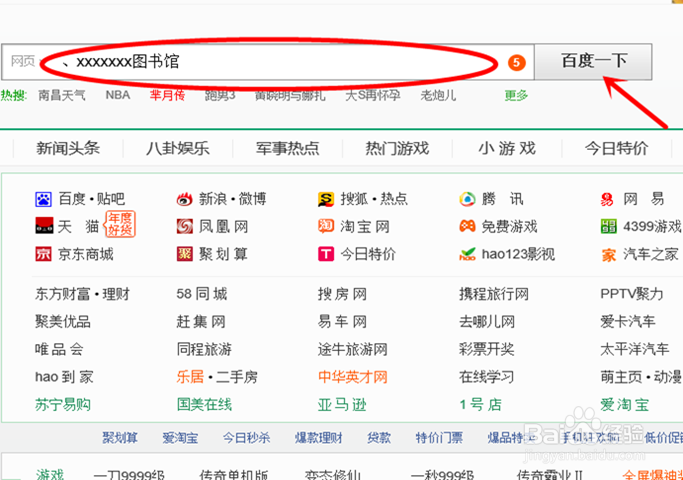Open the green 爱淘宝 link
This screenshot has width=683, height=480.
pyautogui.click(x=625, y=405)
